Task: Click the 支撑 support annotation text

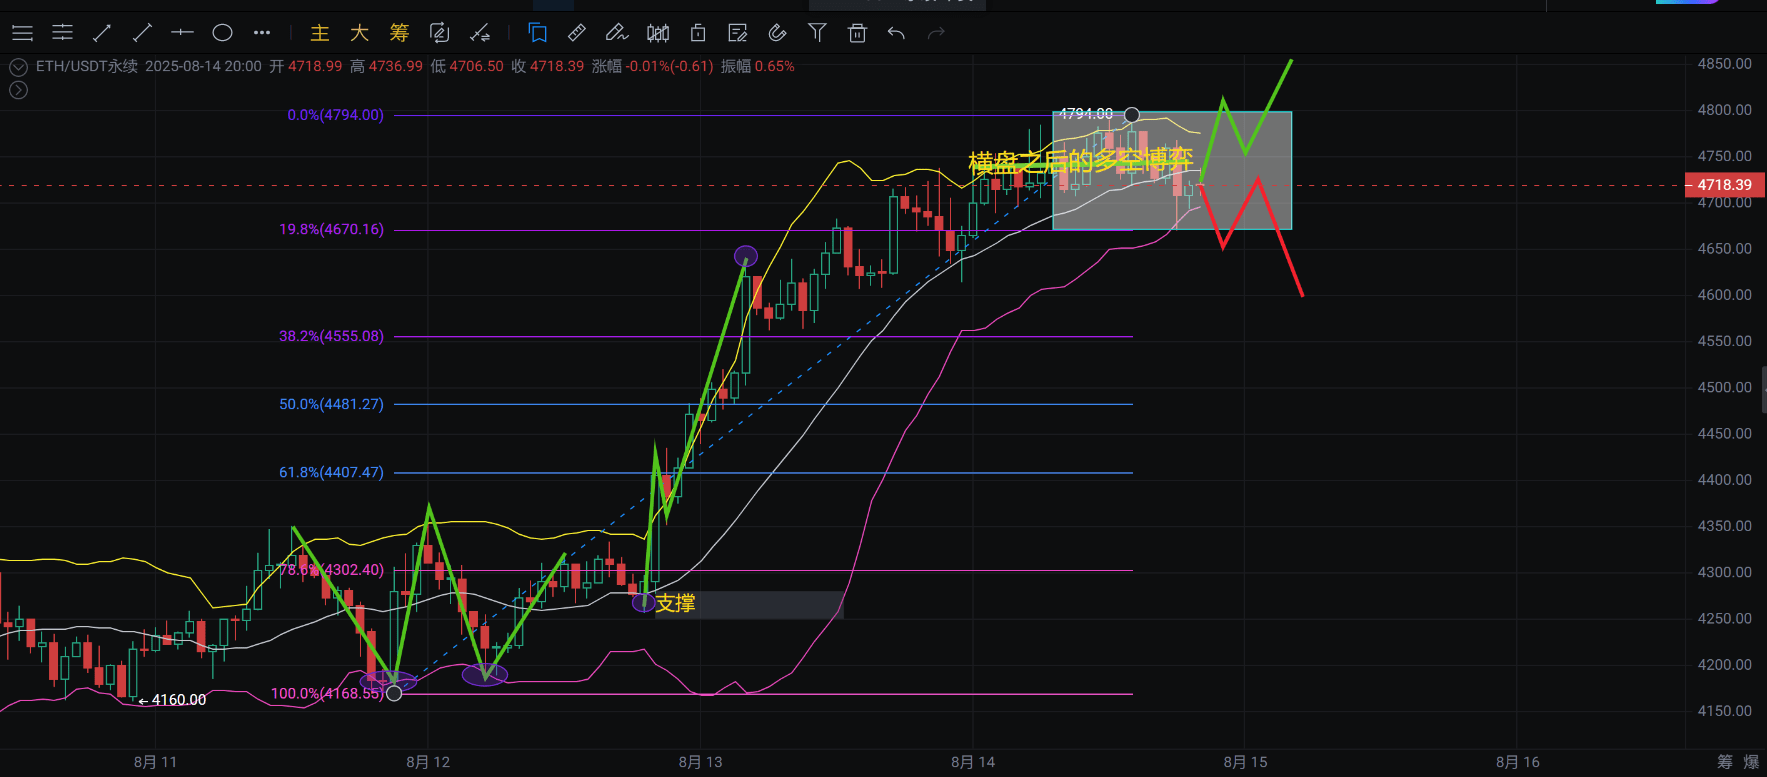Action: pos(675,603)
